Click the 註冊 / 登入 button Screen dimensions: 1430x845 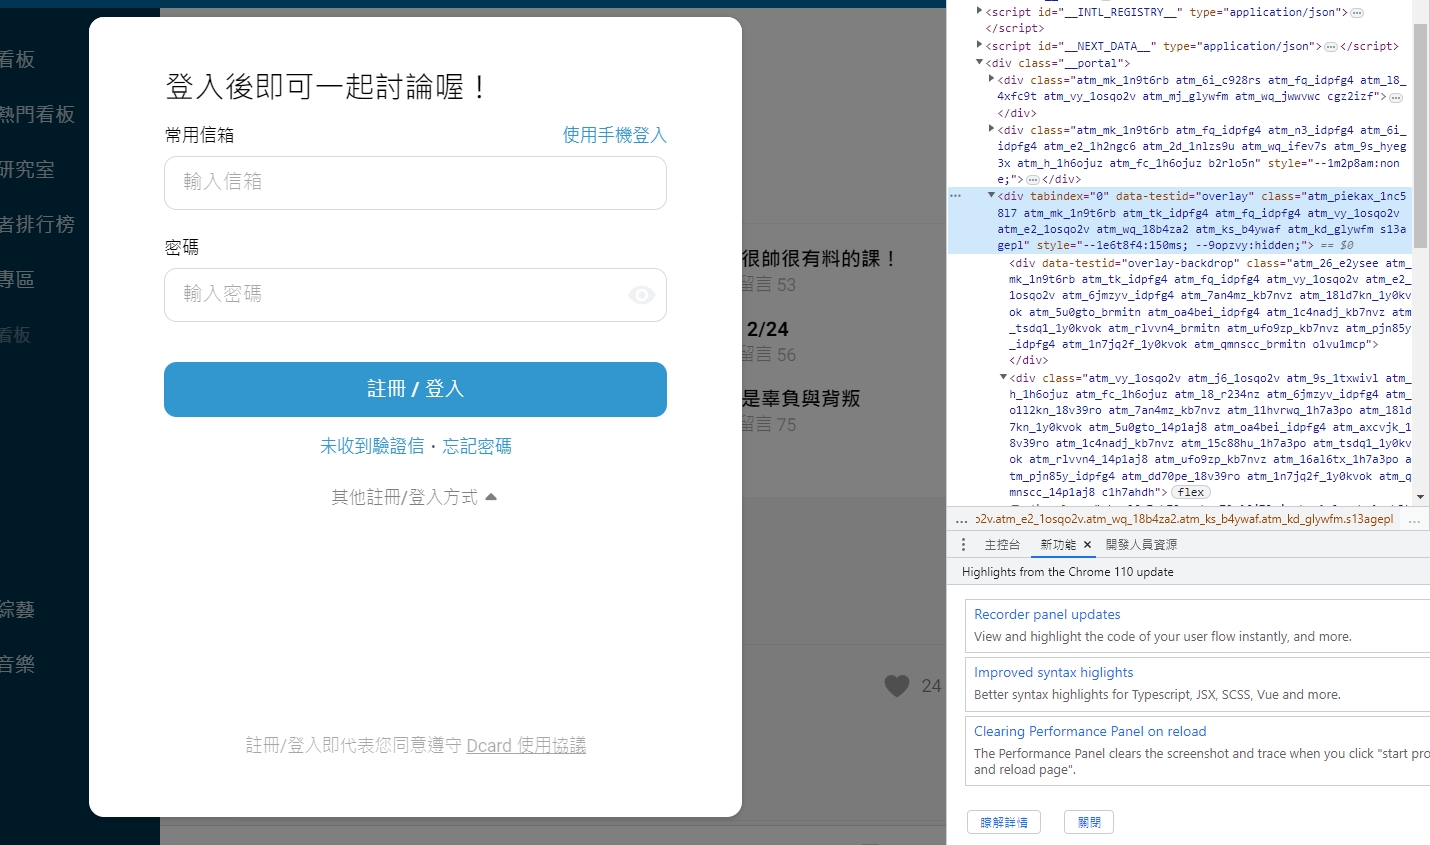415,389
